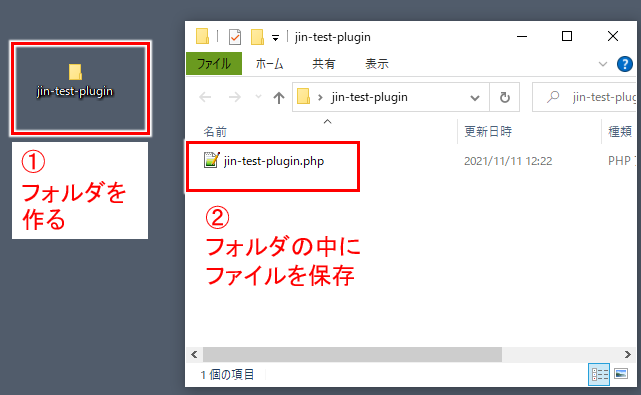
Task: Open the Help question mark icon
Action: coord(625,64)
